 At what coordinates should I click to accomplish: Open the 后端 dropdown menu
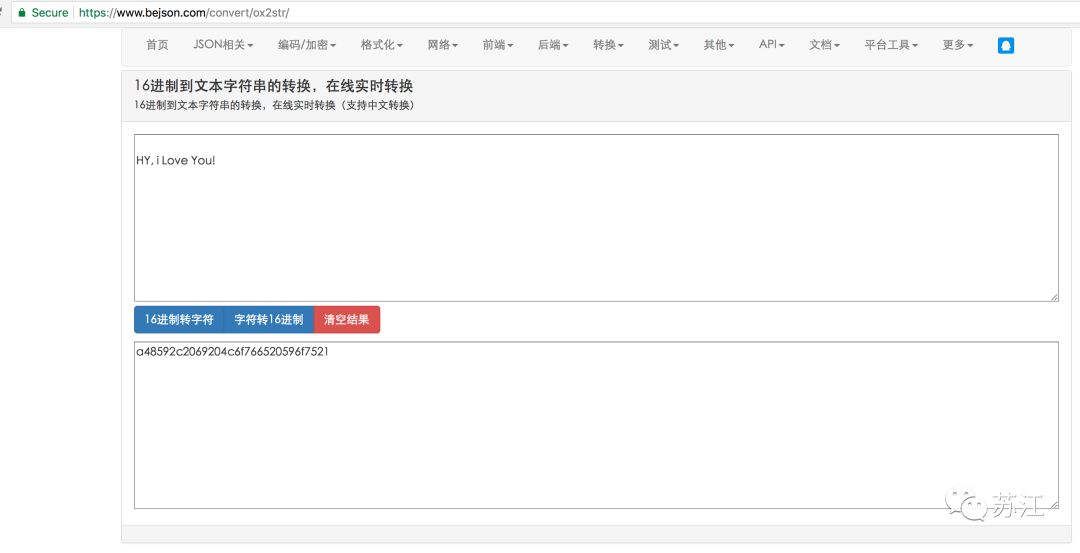[x=553, y=45]
